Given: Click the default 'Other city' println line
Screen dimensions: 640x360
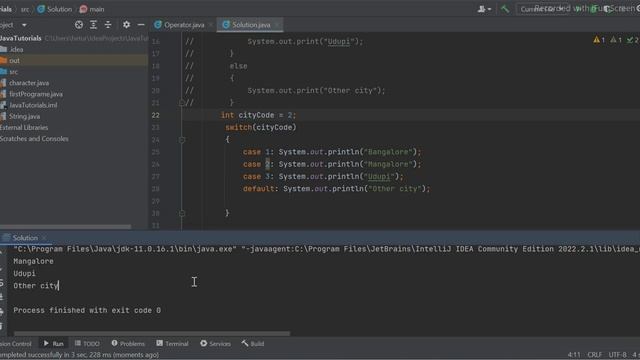Looking at the screenshot, I should 336,189.
